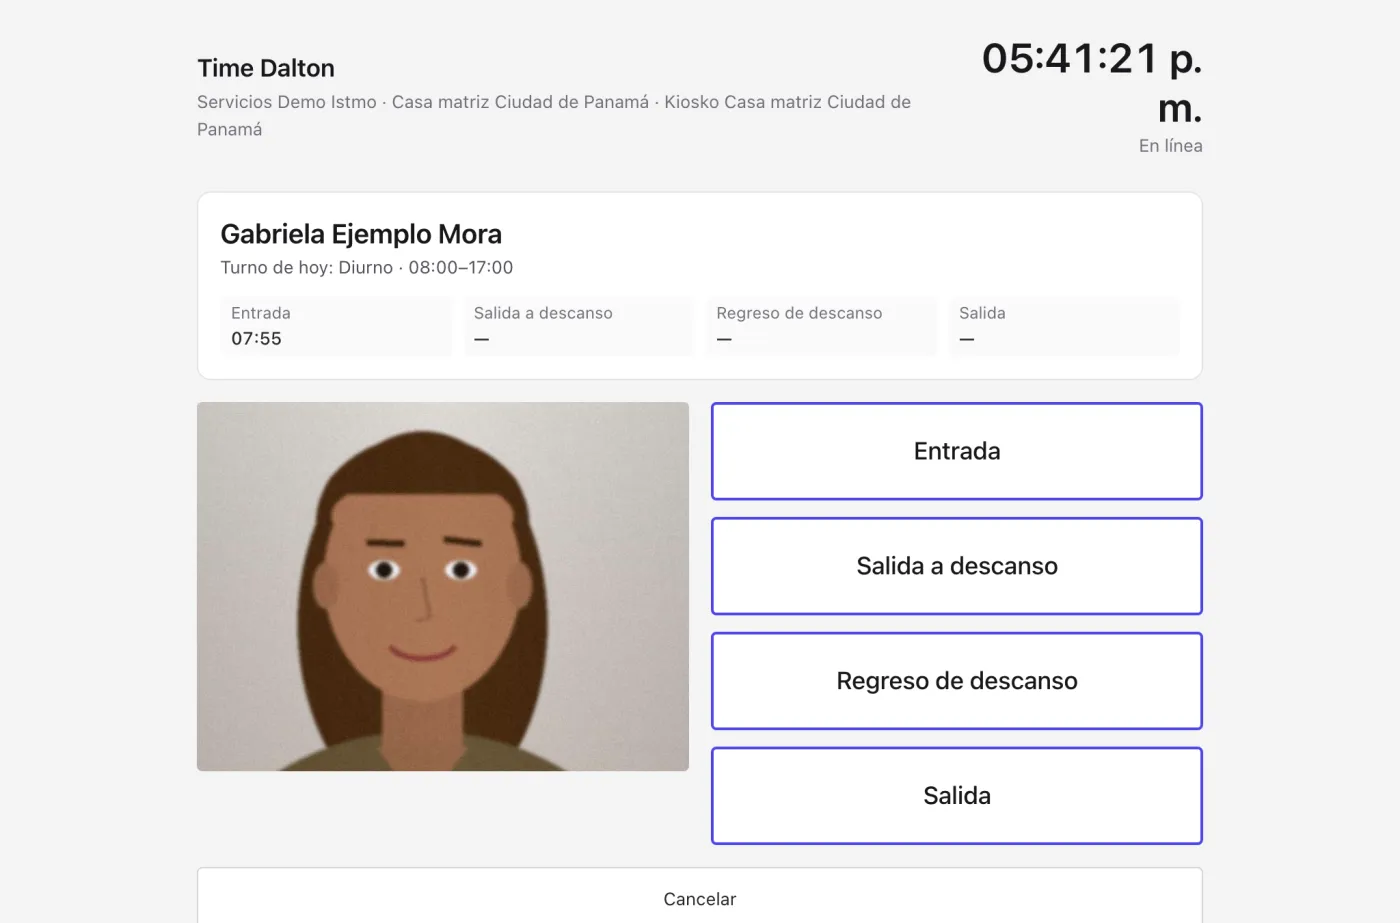Click the Regreso de descanso summary cell
Viewport: 1400px width, 923px height.
click(x=822, y=326)
